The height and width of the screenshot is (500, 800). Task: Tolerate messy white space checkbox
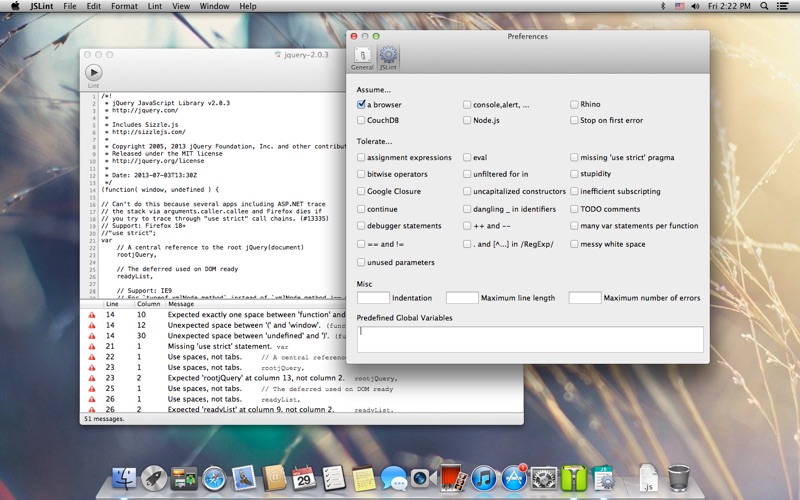pyautogui.click(x=574, y=244)
